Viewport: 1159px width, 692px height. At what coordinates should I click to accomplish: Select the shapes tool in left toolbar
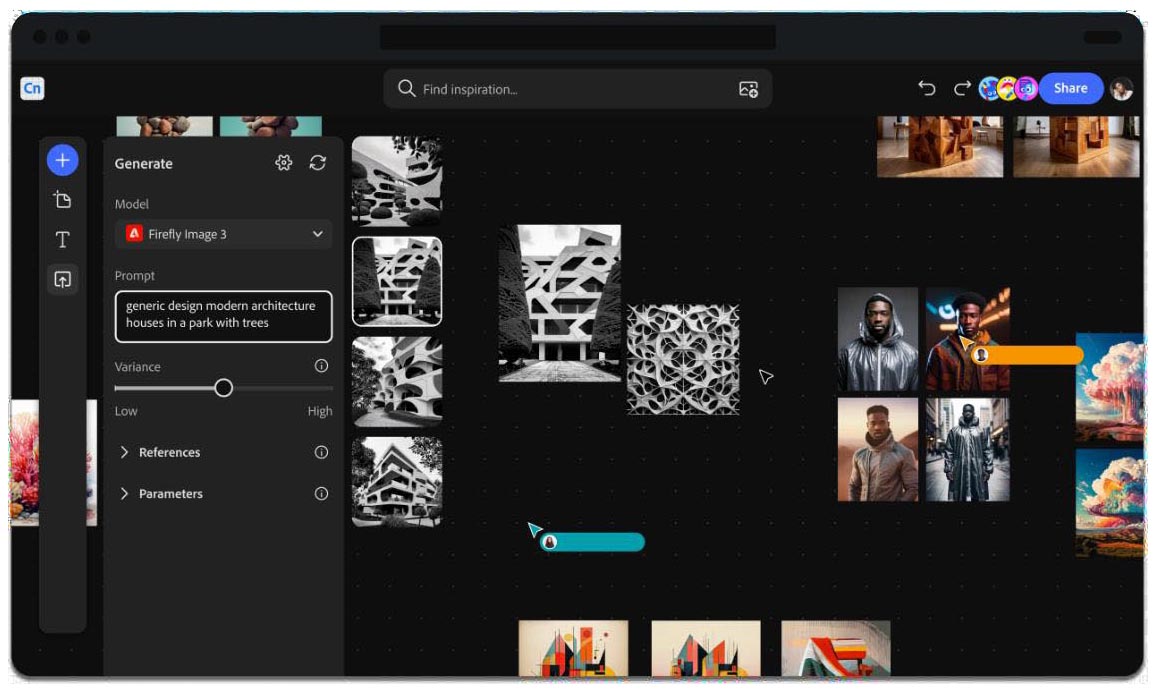point(63,200)
